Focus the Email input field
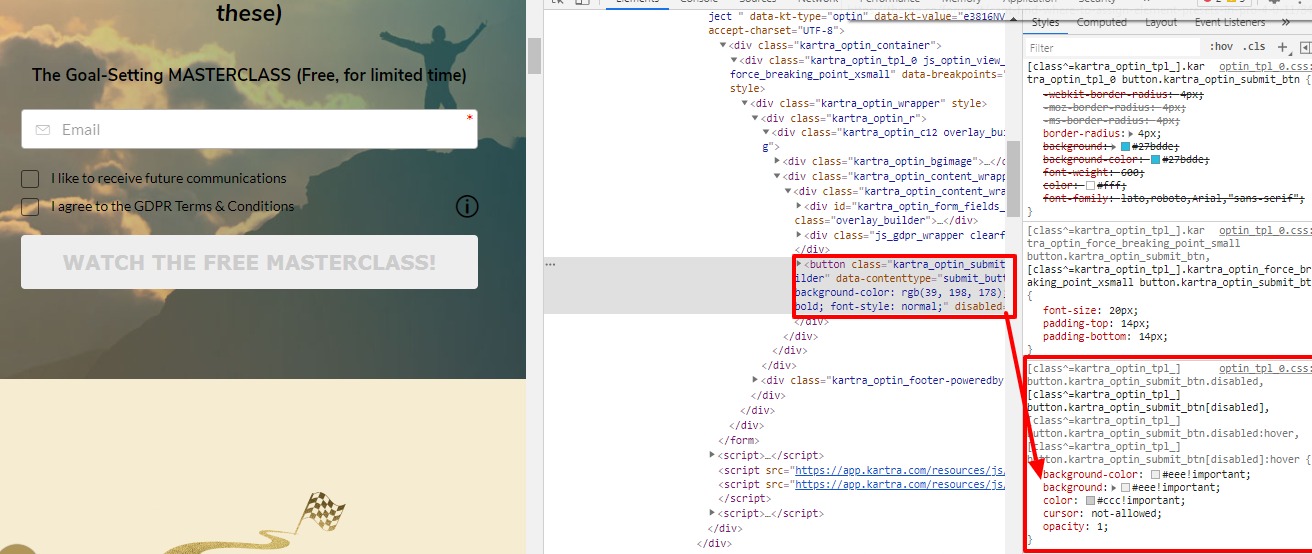1312x554 pixels. click(249, 129)
